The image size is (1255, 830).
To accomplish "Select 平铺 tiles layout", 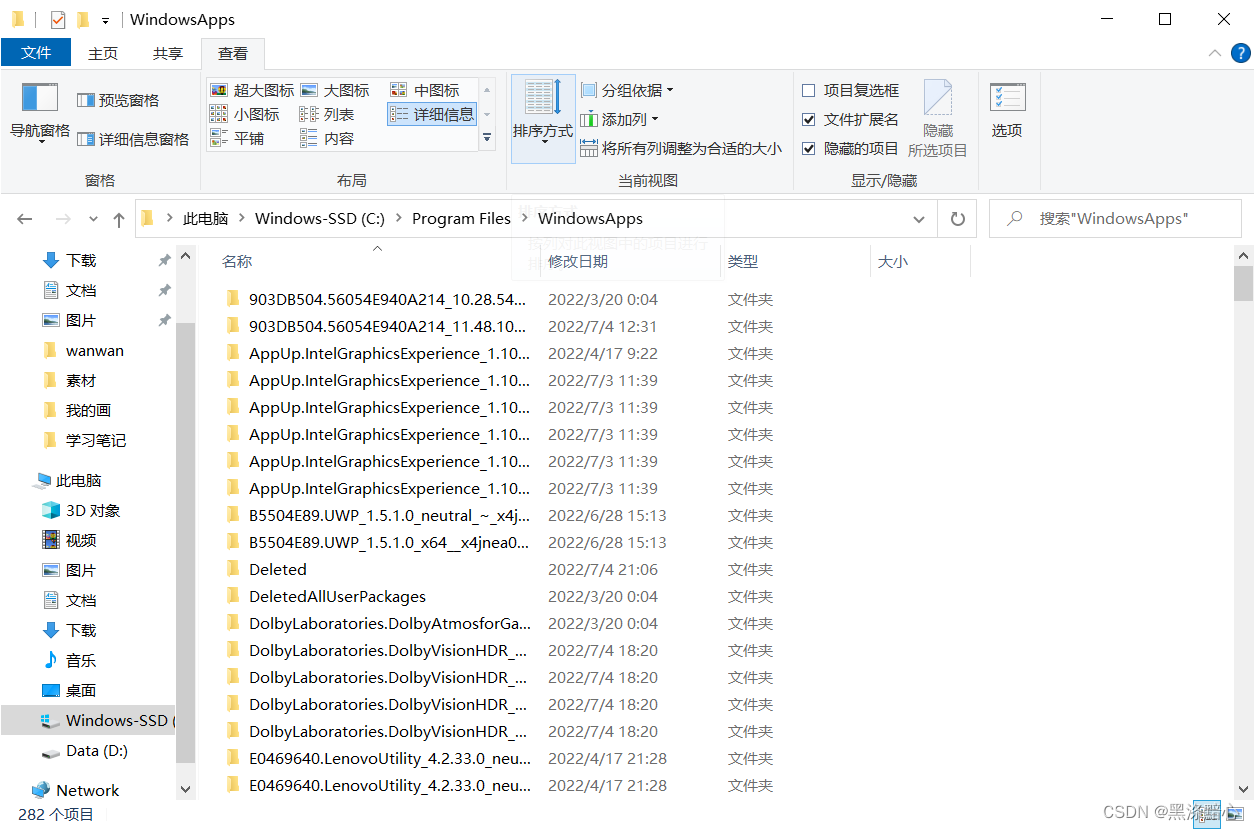I will click(237, 138).
